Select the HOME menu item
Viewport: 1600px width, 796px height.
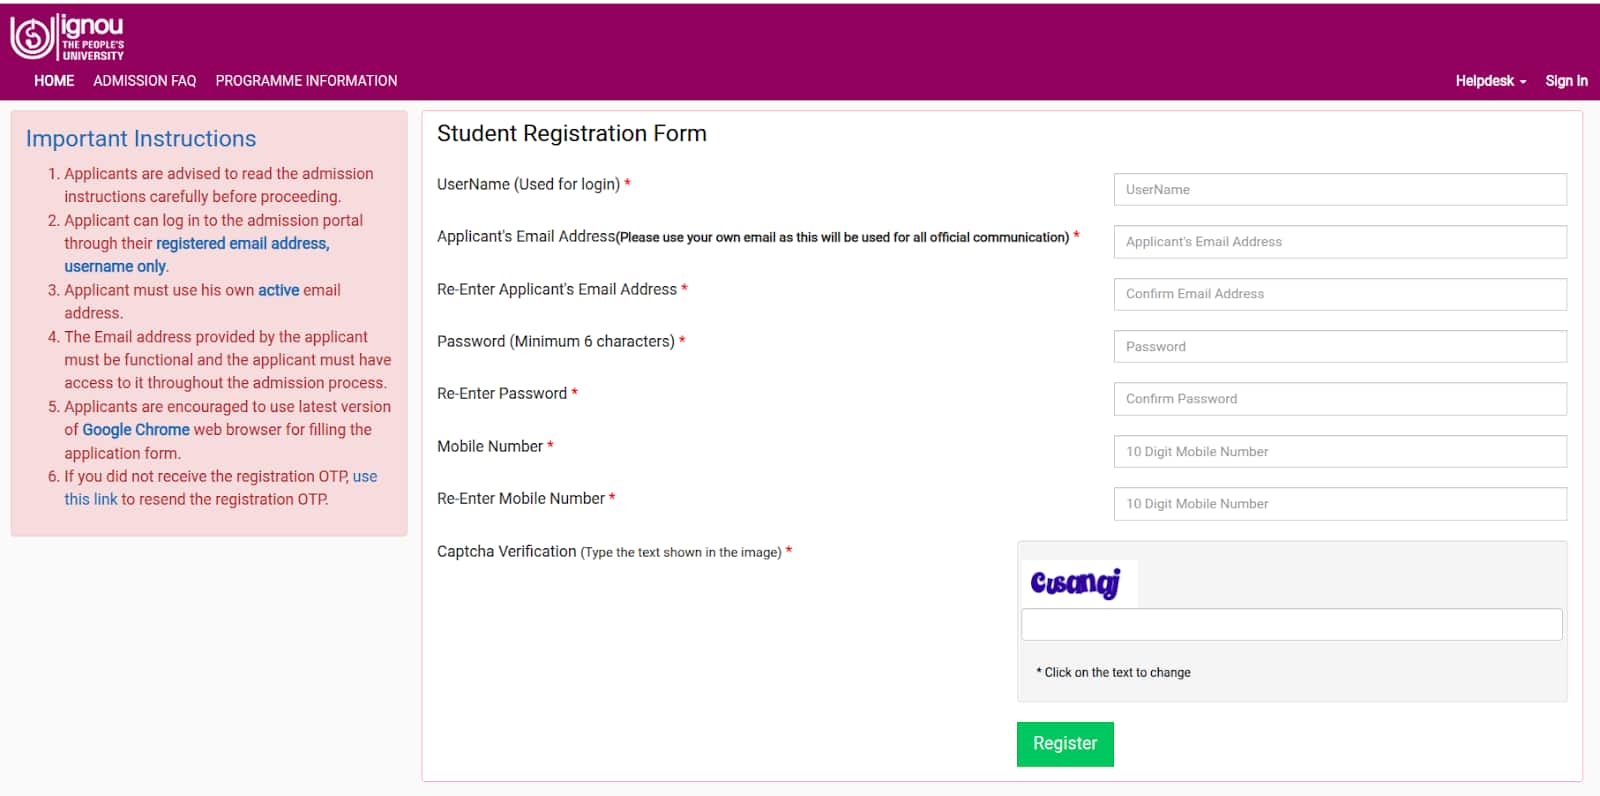coord(53,81)
